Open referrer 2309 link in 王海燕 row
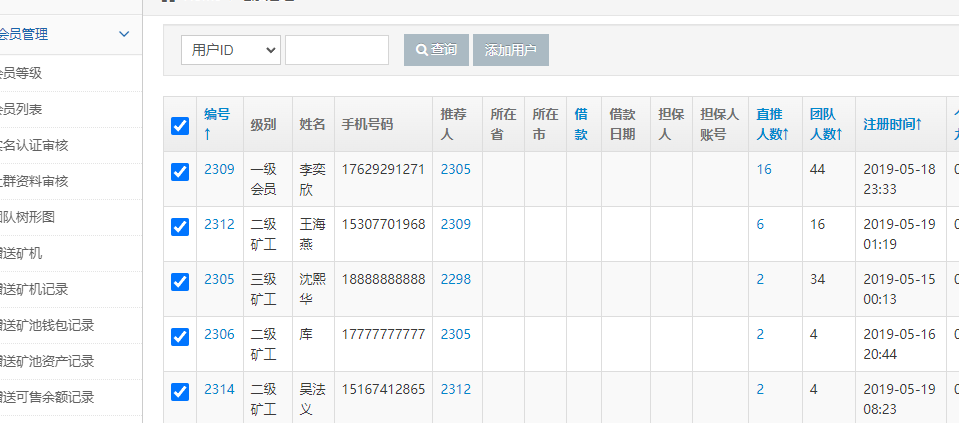 [456, 224]
